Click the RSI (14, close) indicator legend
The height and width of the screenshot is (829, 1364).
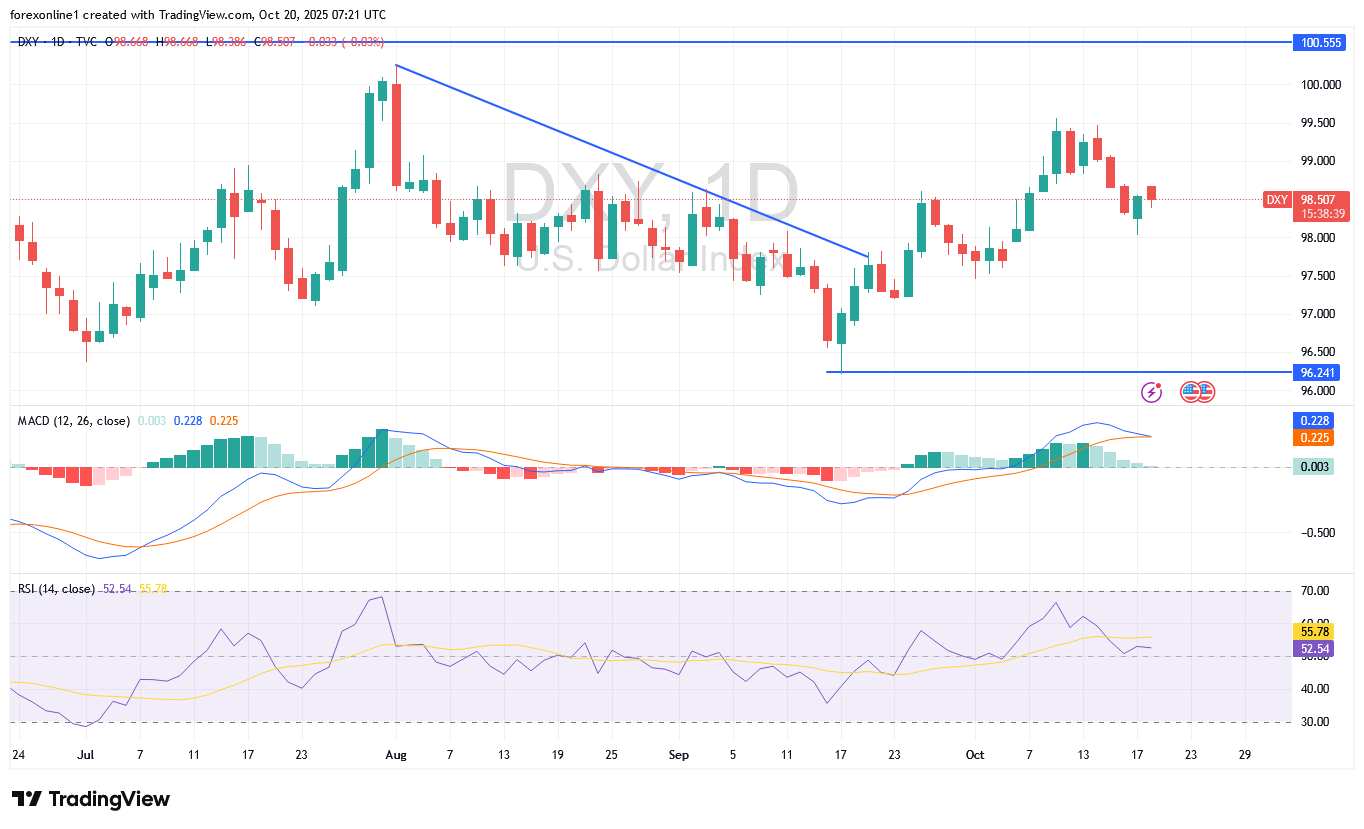(x=56, y=589)
